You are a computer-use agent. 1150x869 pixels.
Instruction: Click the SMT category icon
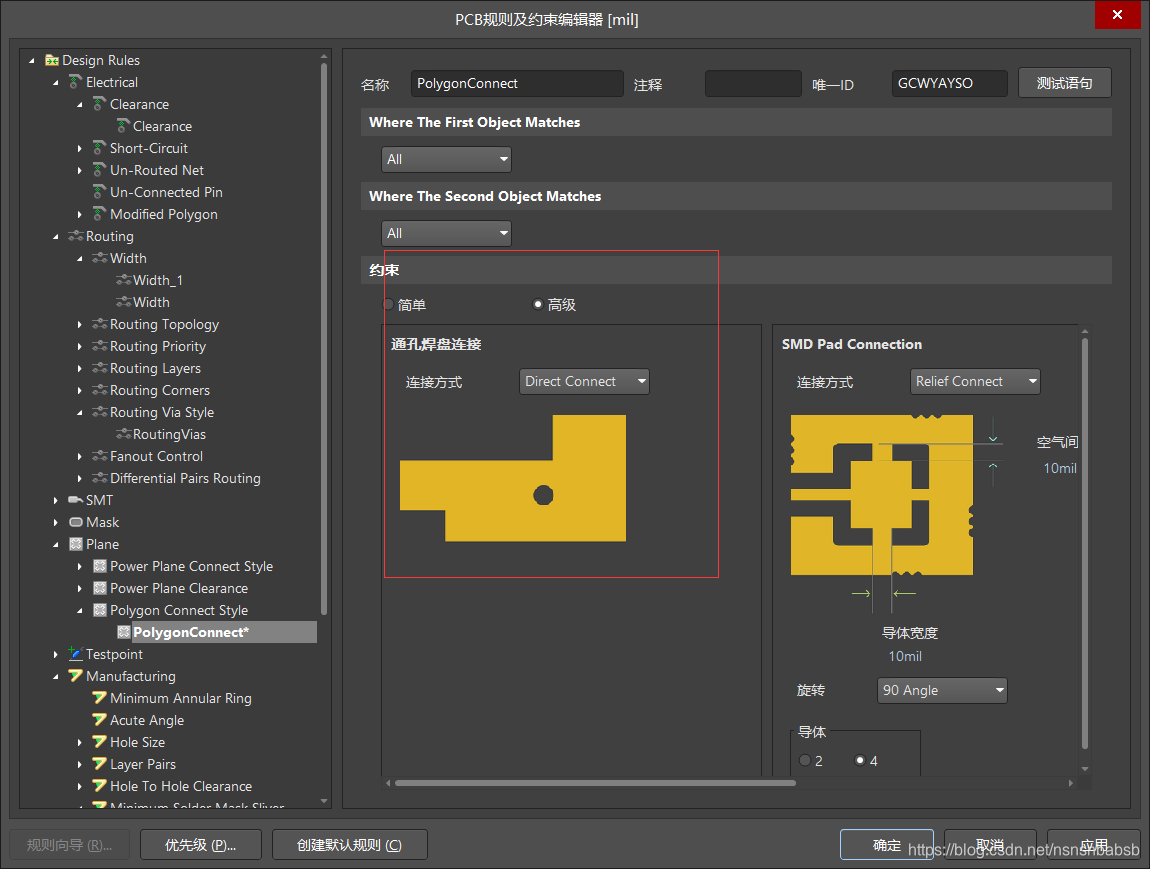[76, 500]
